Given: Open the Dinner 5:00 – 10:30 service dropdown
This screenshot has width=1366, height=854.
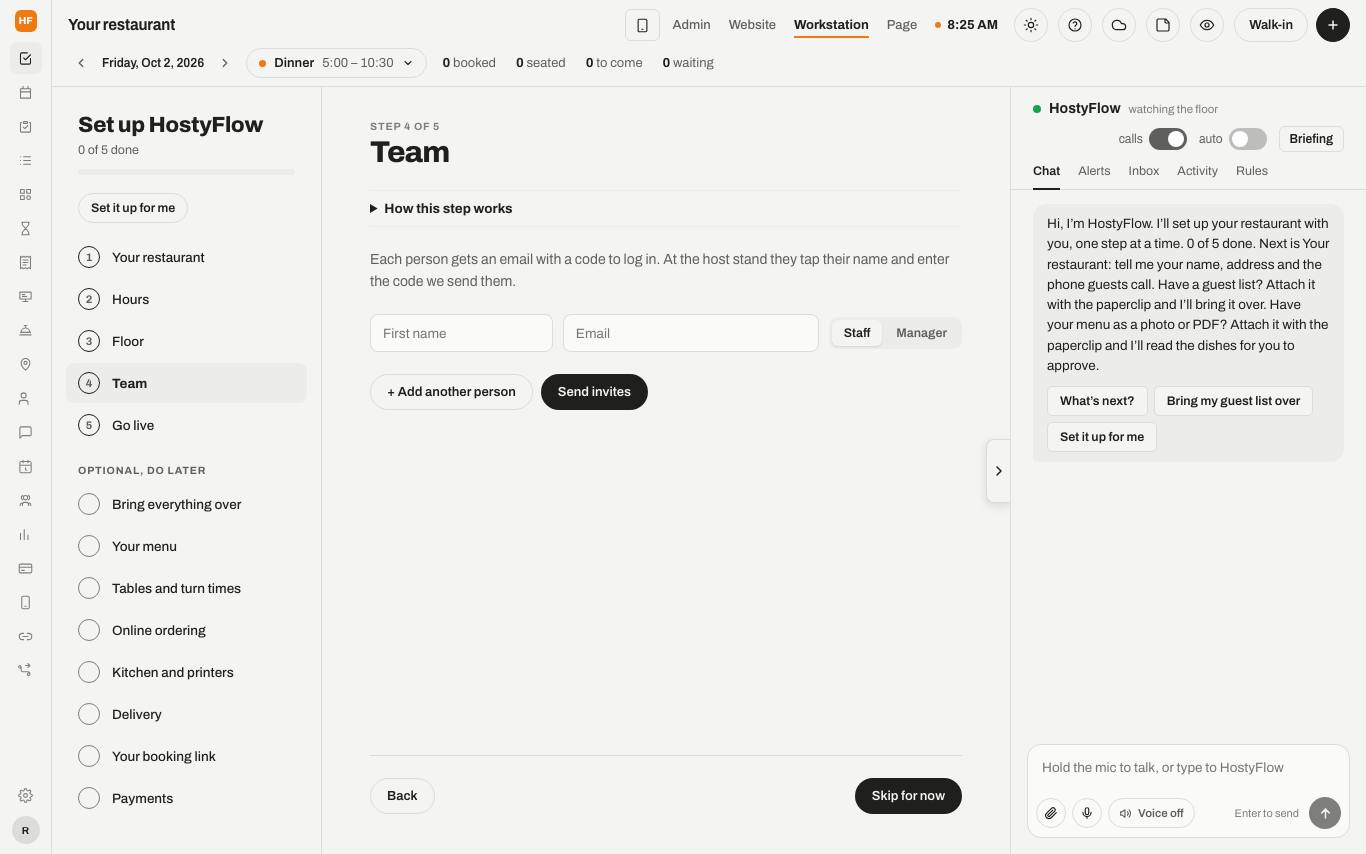Looking at the screenshot, I should coord(336,63).
